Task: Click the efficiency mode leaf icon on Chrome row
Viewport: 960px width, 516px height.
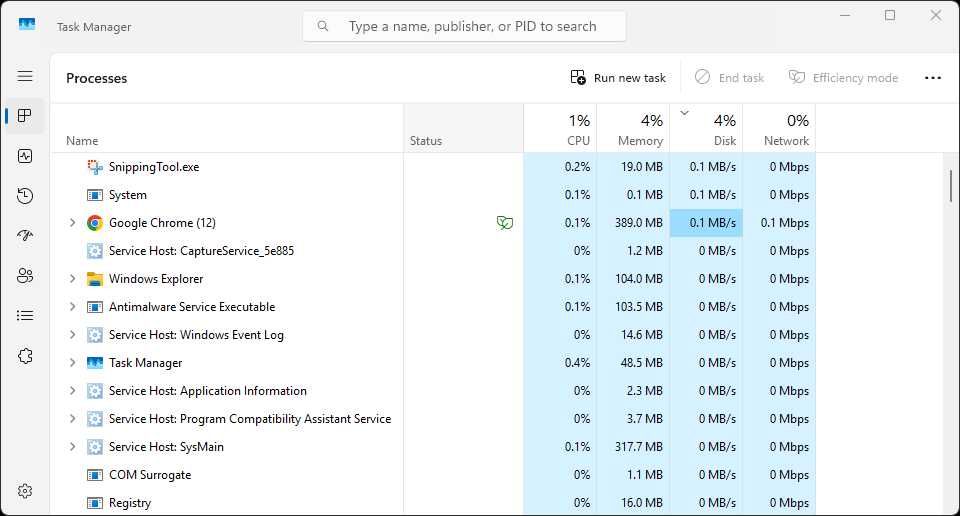Action: [x=504, y=223]
